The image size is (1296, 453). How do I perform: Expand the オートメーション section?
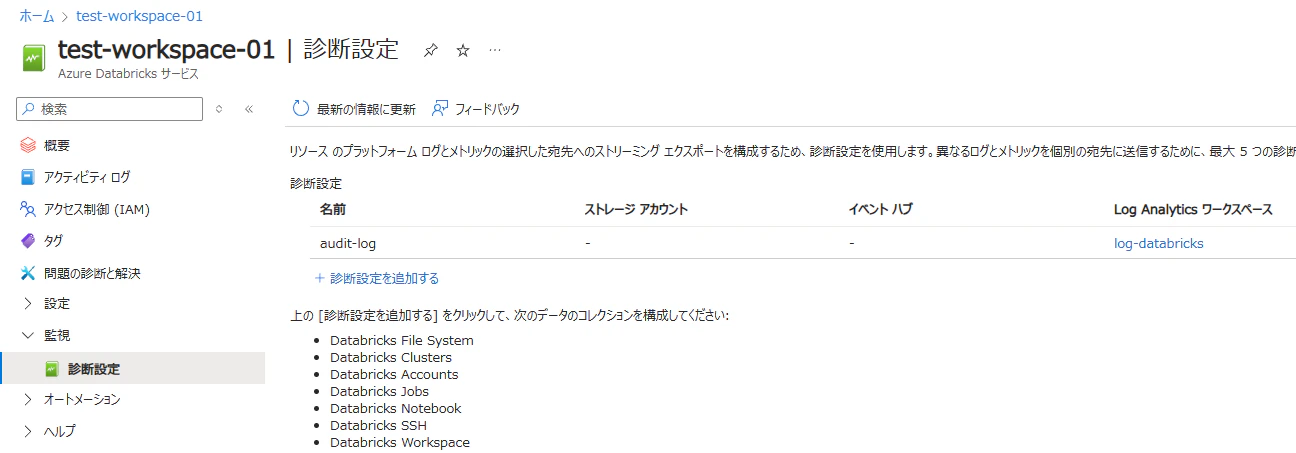point(28,399)
